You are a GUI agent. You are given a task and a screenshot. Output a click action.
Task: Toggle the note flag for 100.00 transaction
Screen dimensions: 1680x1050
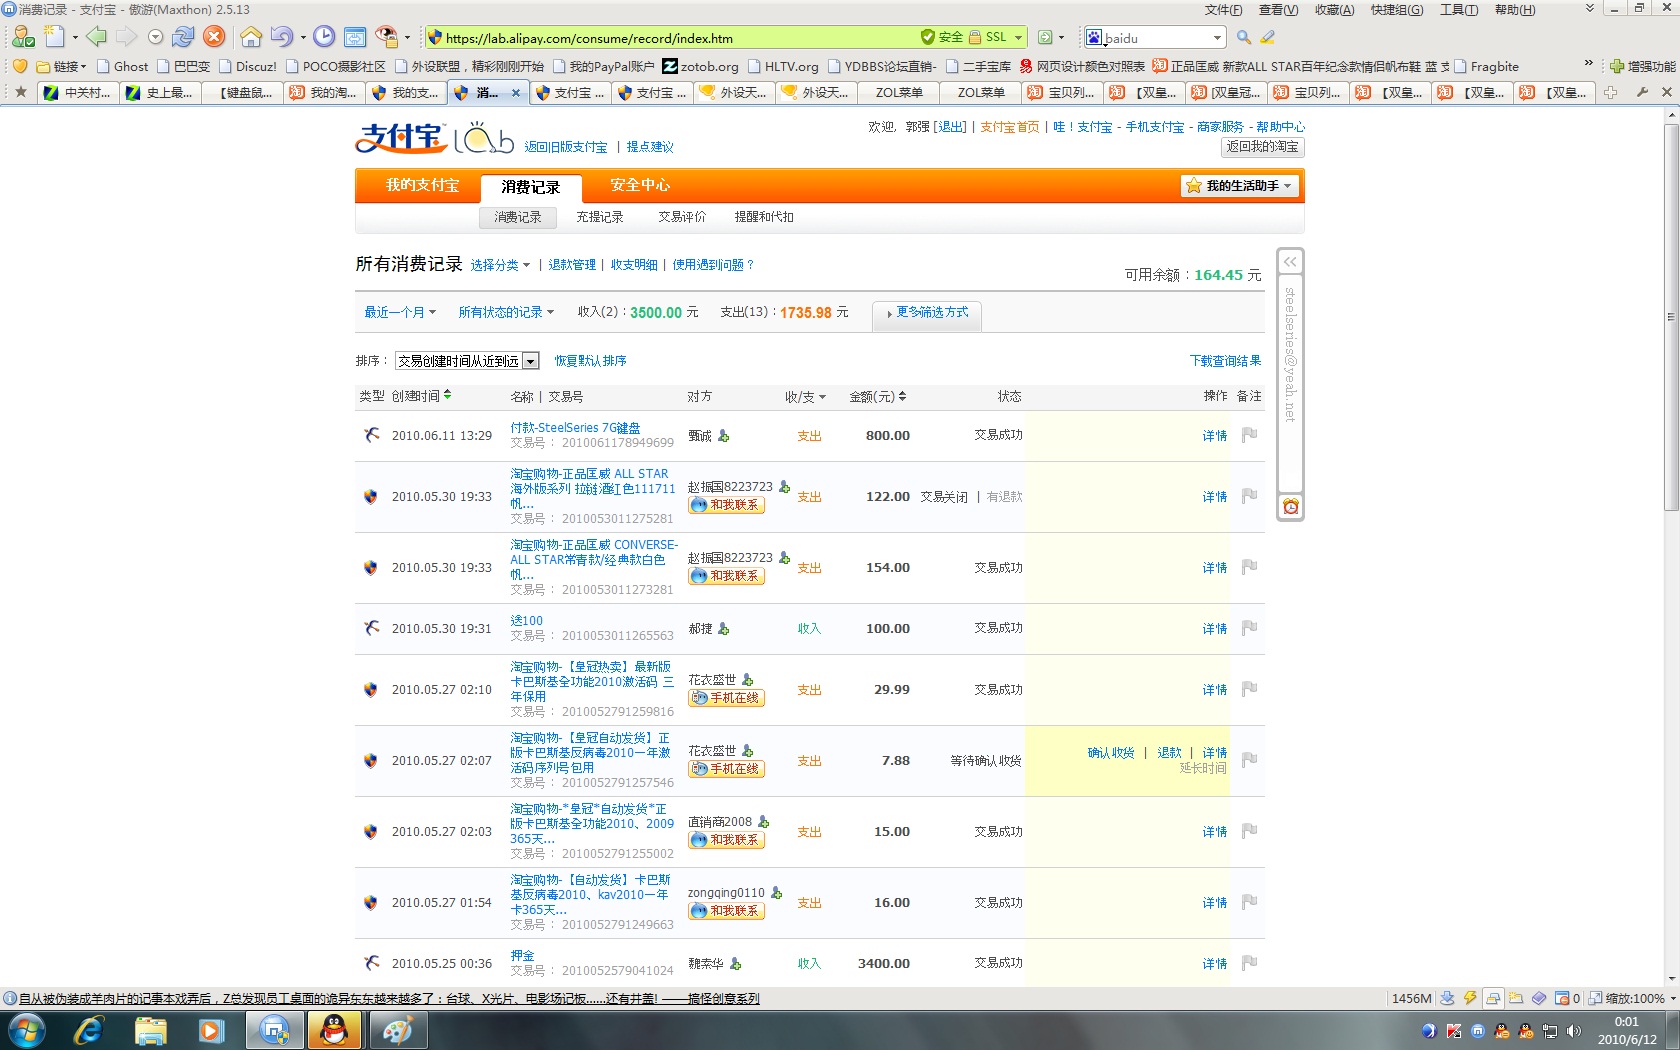[x=1249, y=628]
